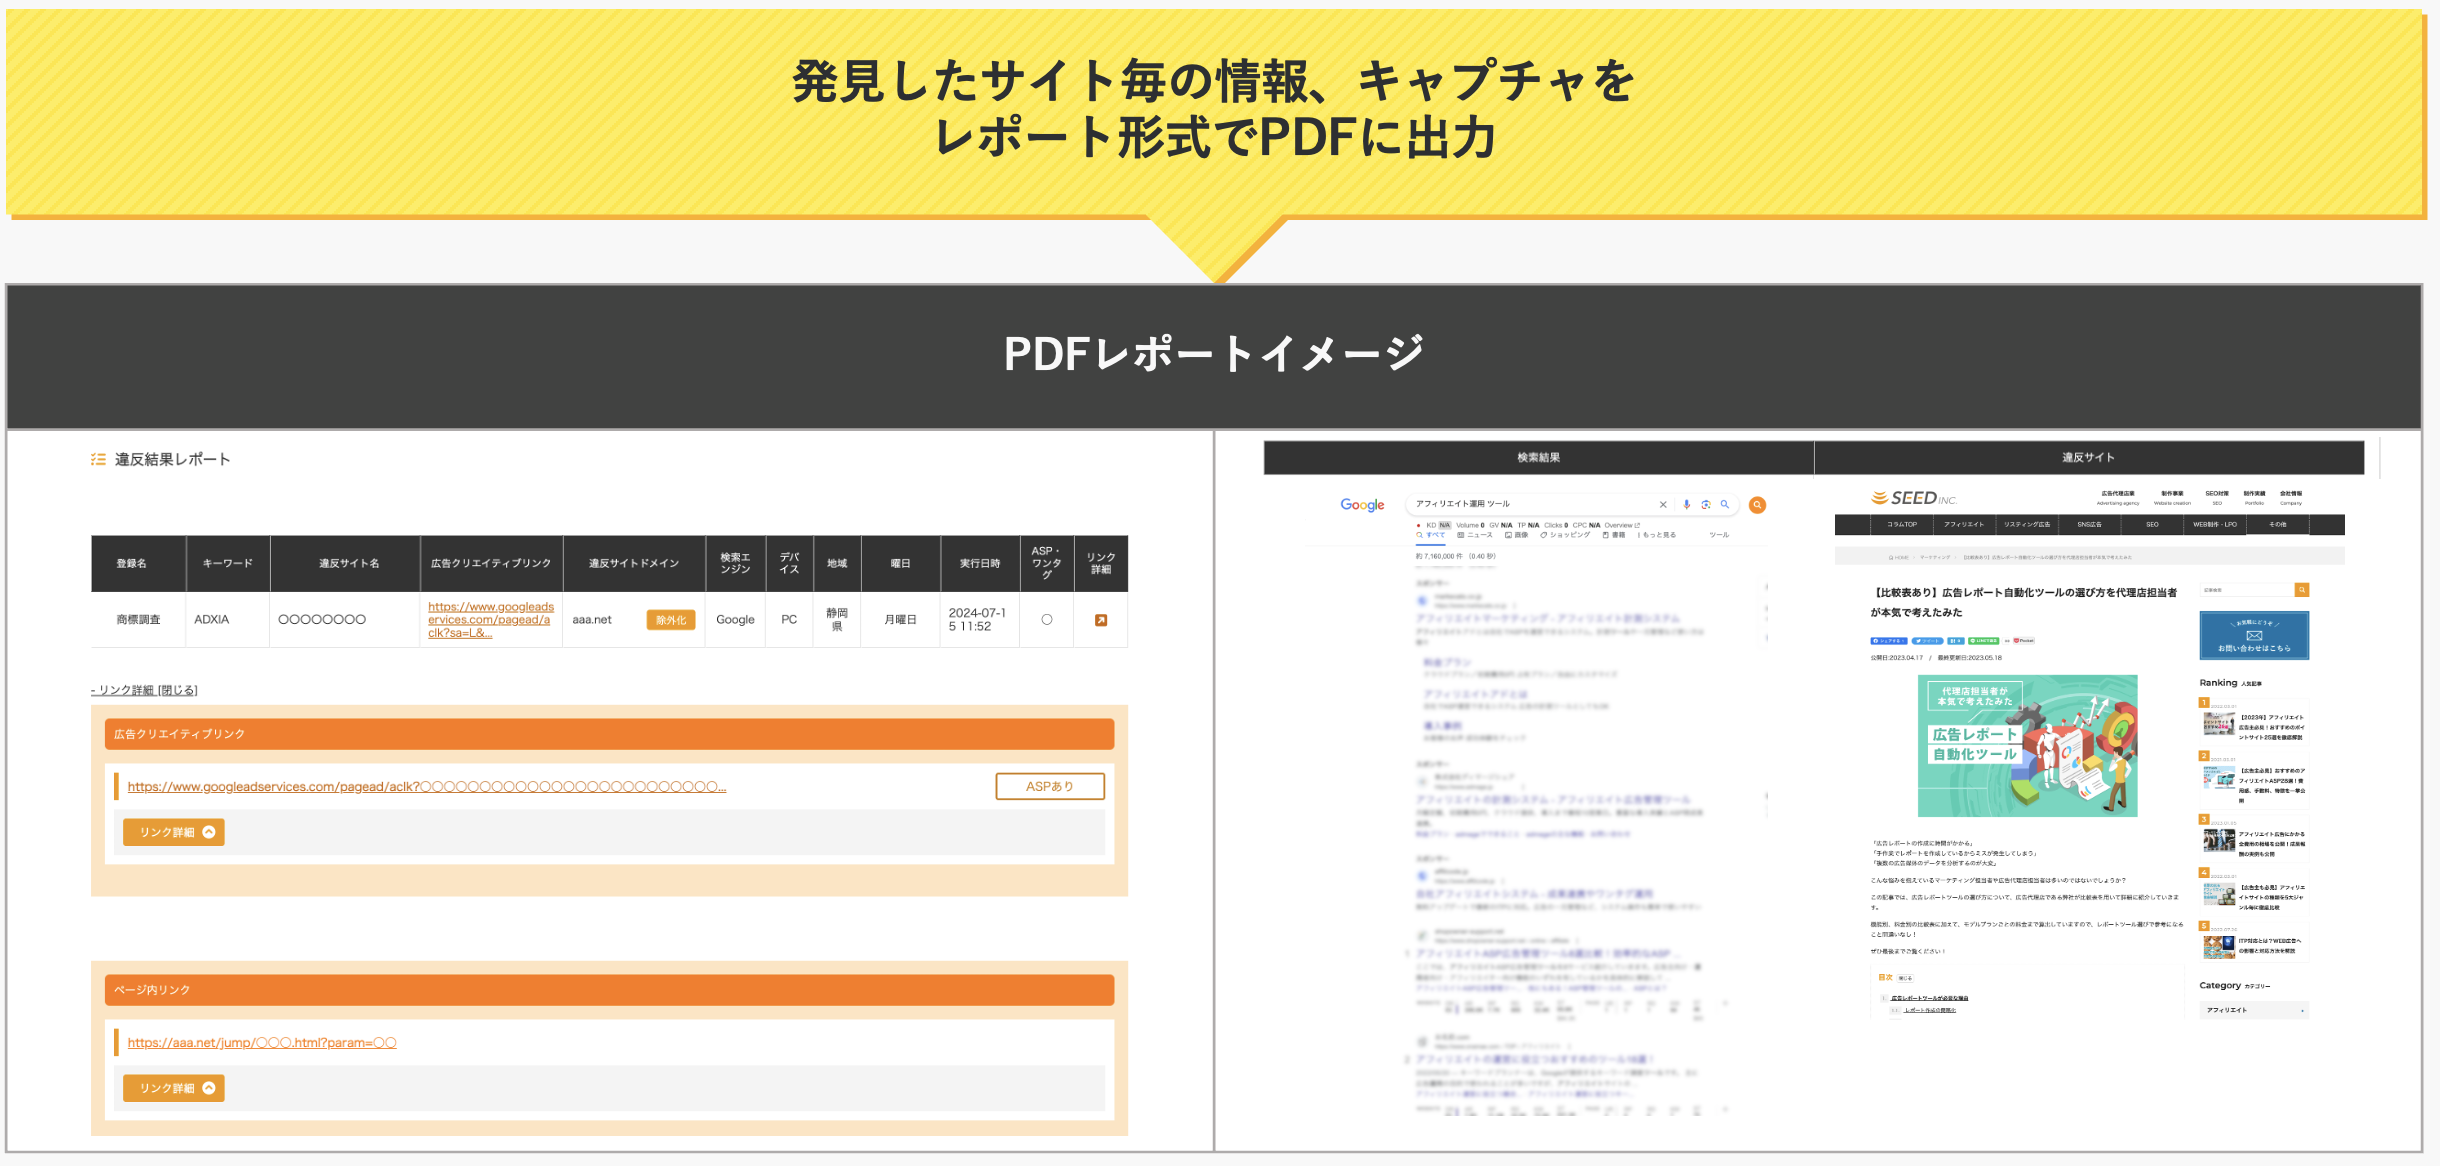
Task: Open the googleadservices ad creative link
Action: click(489, 619)
